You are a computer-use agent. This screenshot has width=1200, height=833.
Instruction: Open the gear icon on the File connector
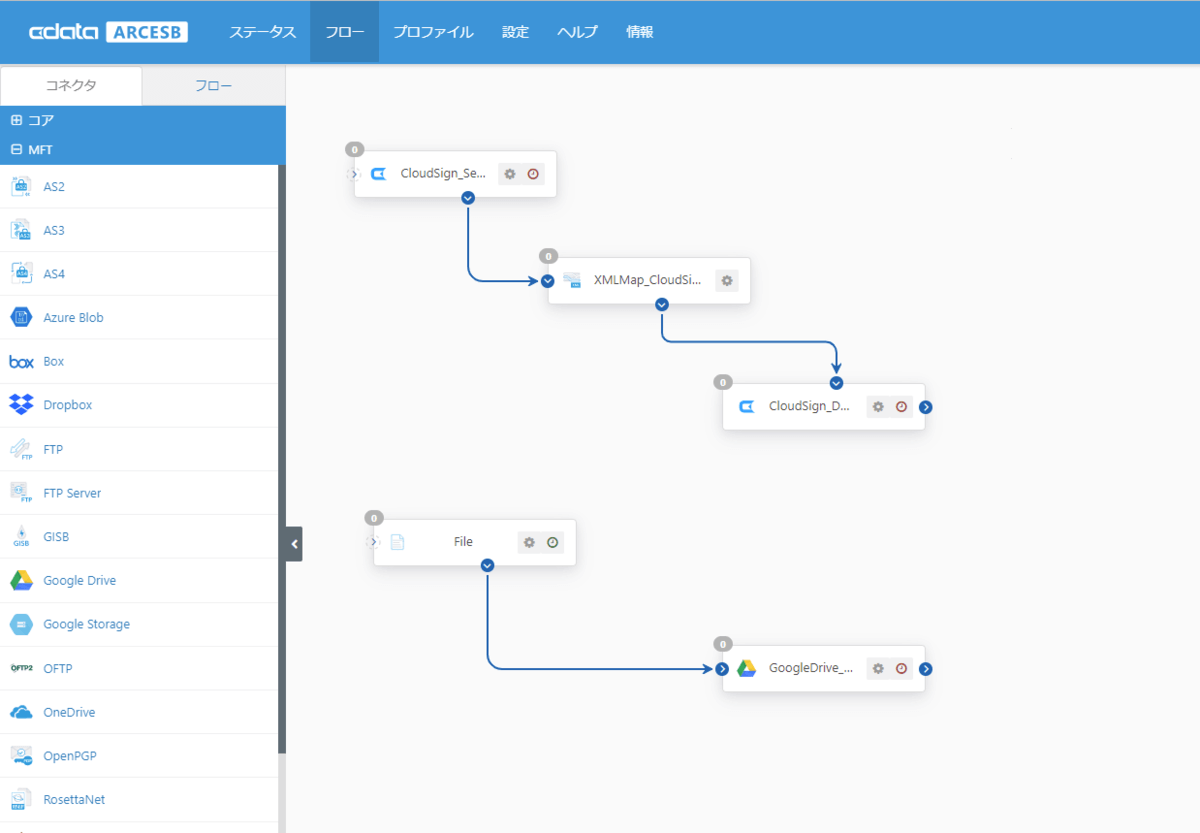528,542
